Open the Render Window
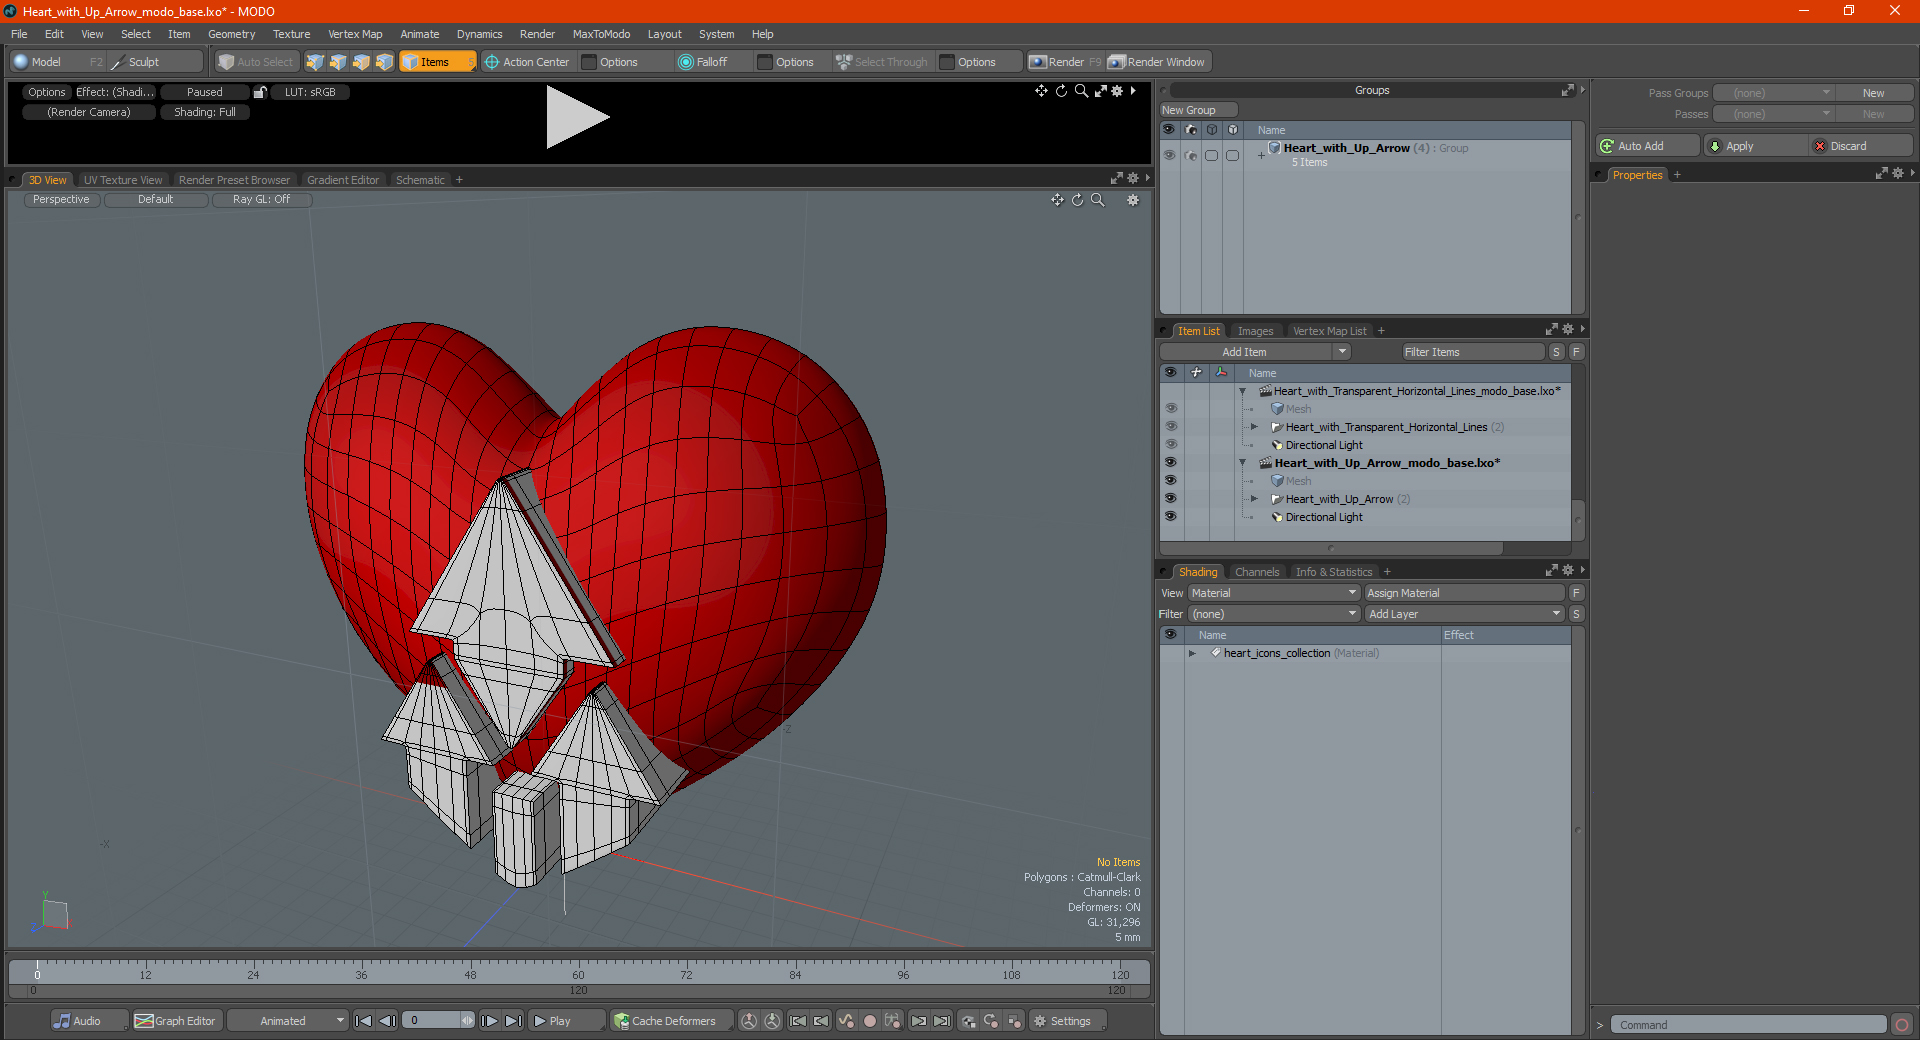Viewport: 1920px width, 1040px height. point(1158,62)
